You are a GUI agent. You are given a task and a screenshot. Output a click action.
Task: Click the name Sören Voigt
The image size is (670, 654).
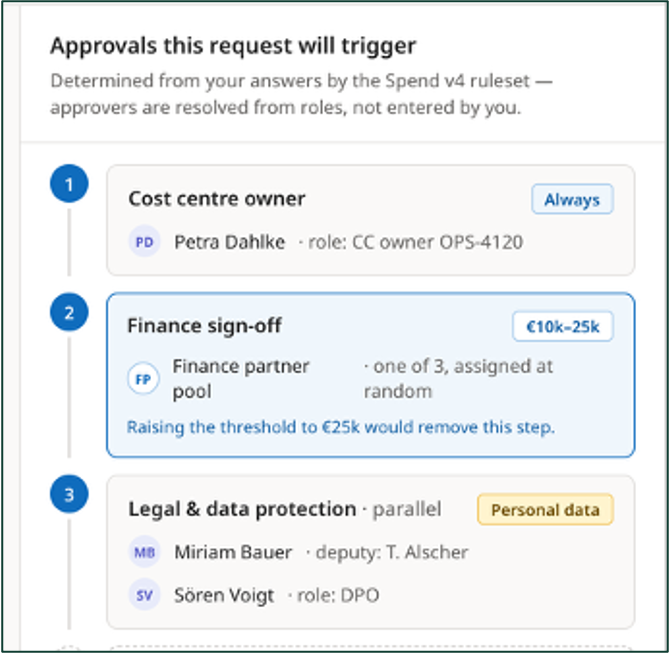pos(224,595)
